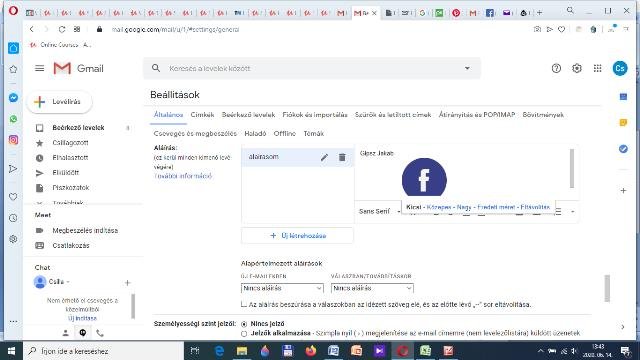This screenshot has height=360, width=640.
Task: Open További információ signature link
Action: pyautogui.click(x=183, y=176)
